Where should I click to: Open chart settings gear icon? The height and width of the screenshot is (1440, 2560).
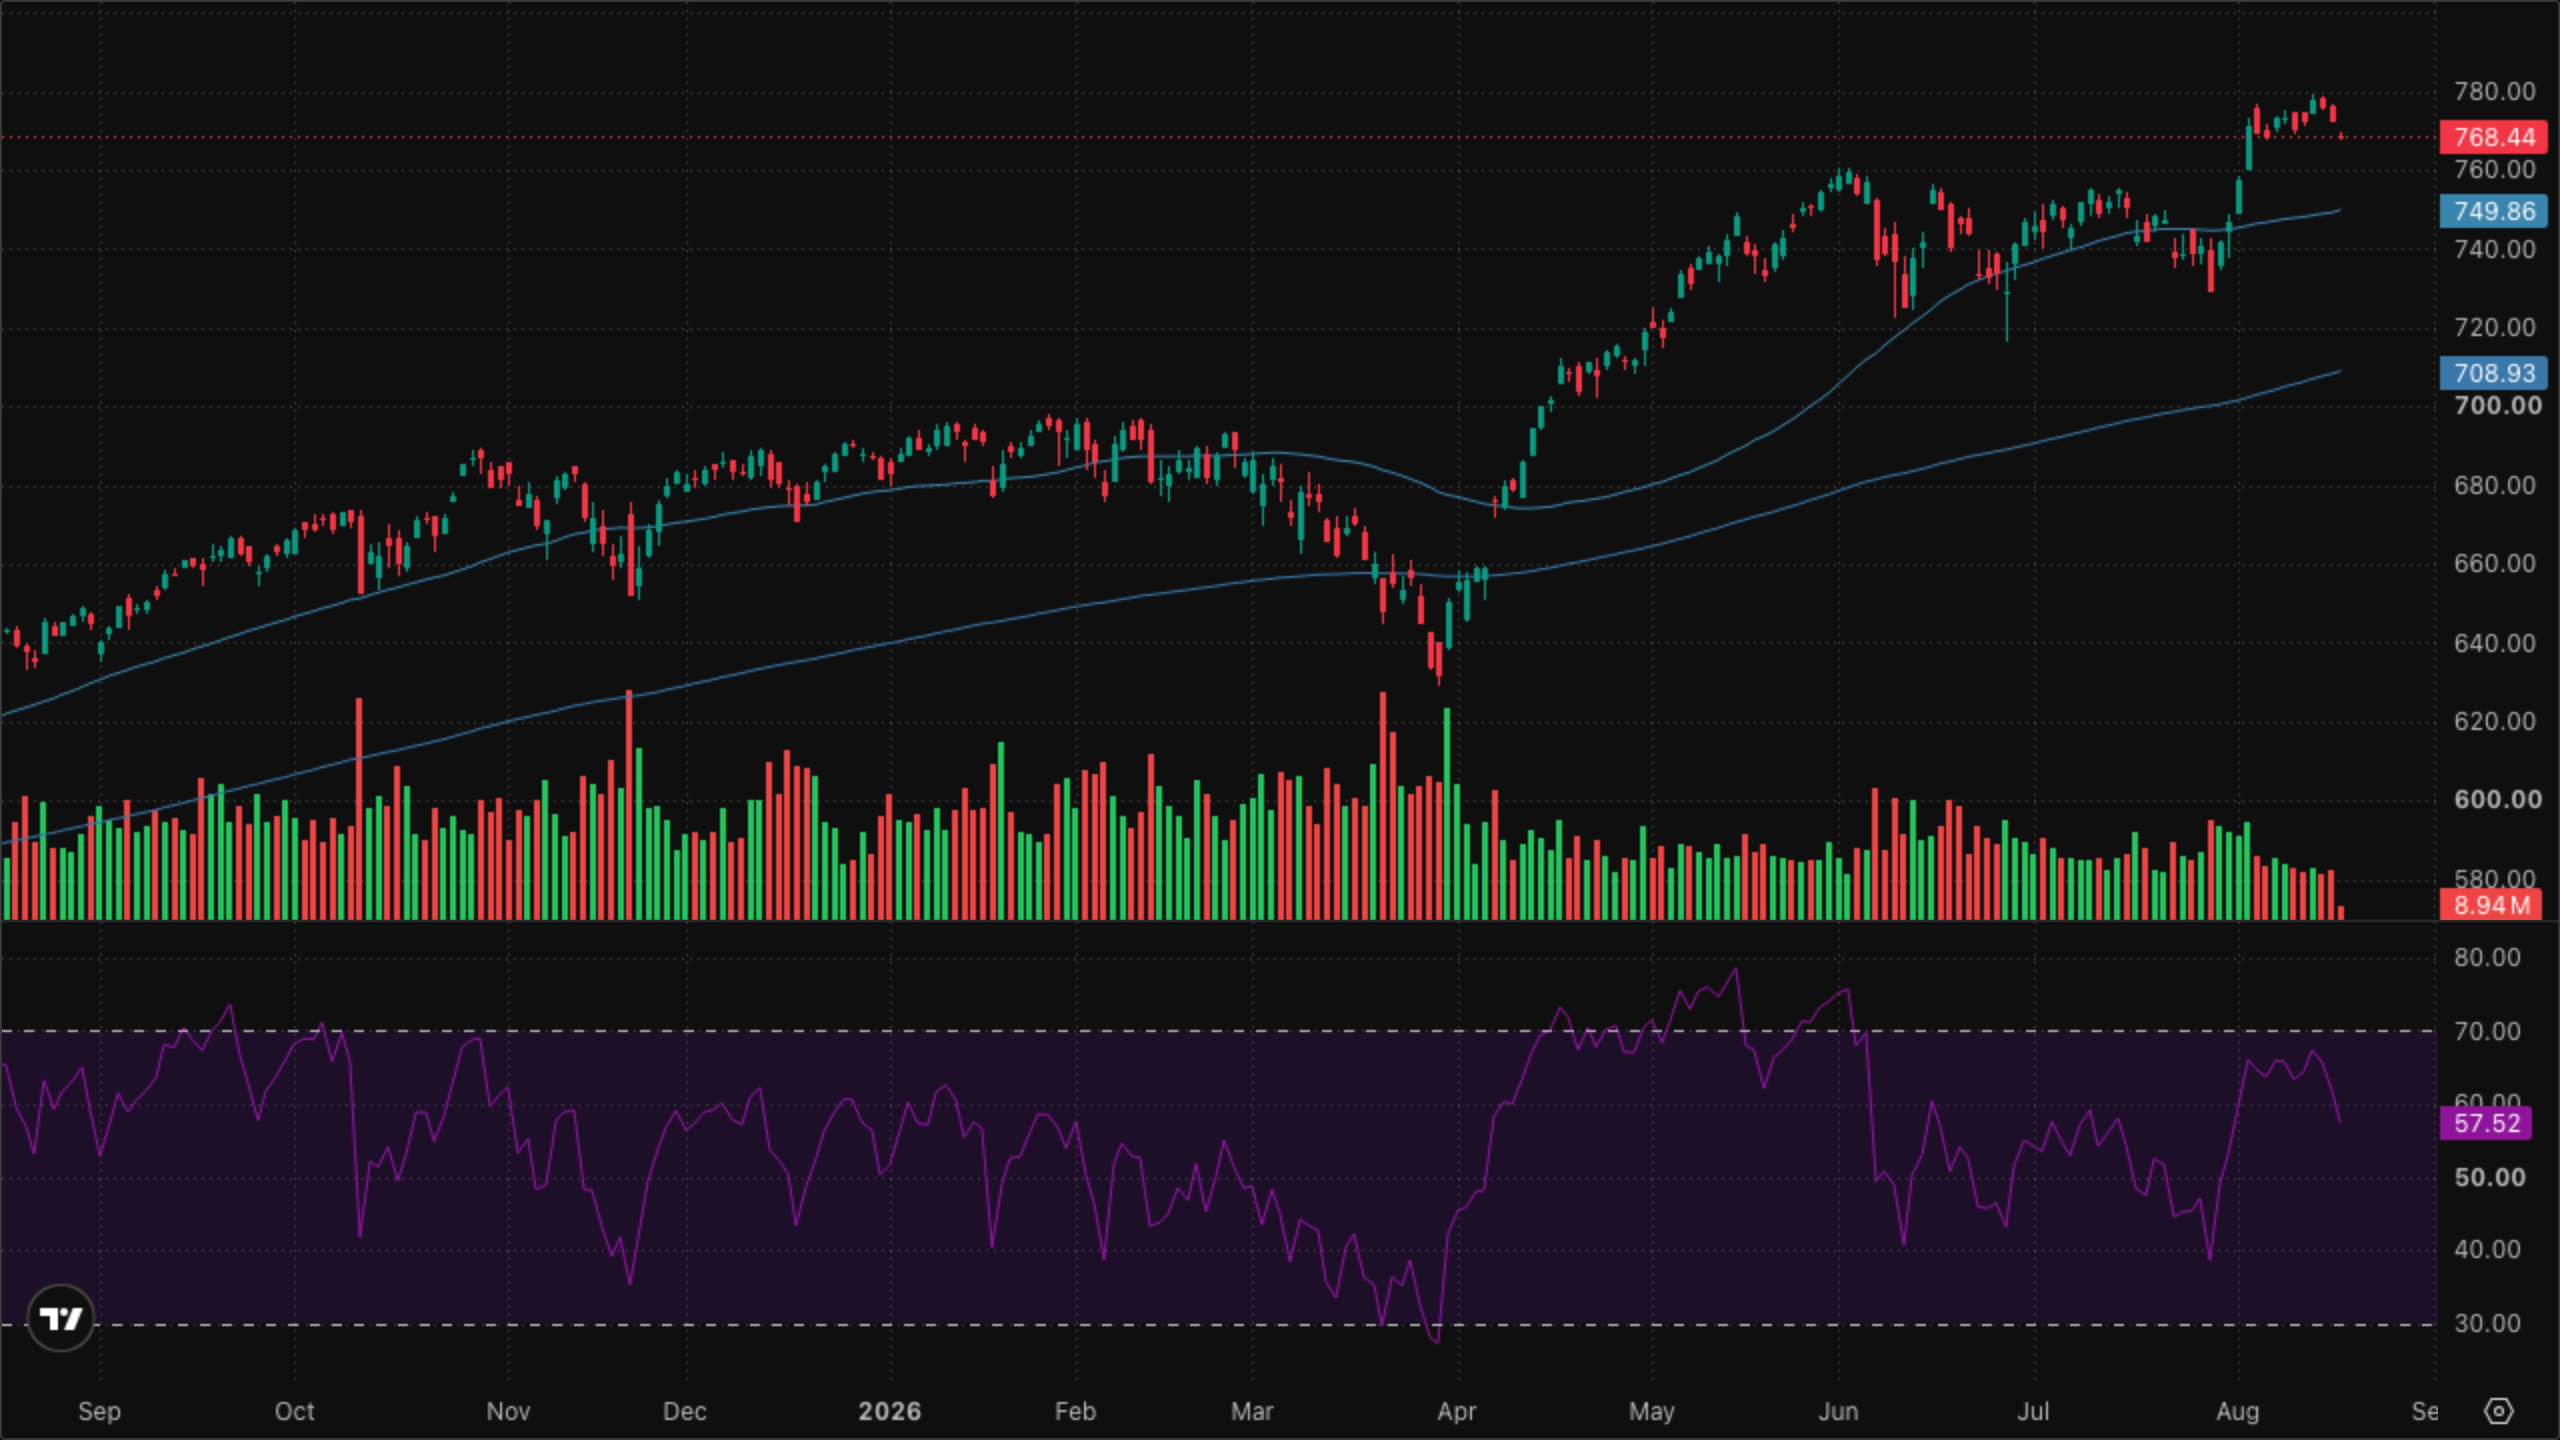2498,1411
